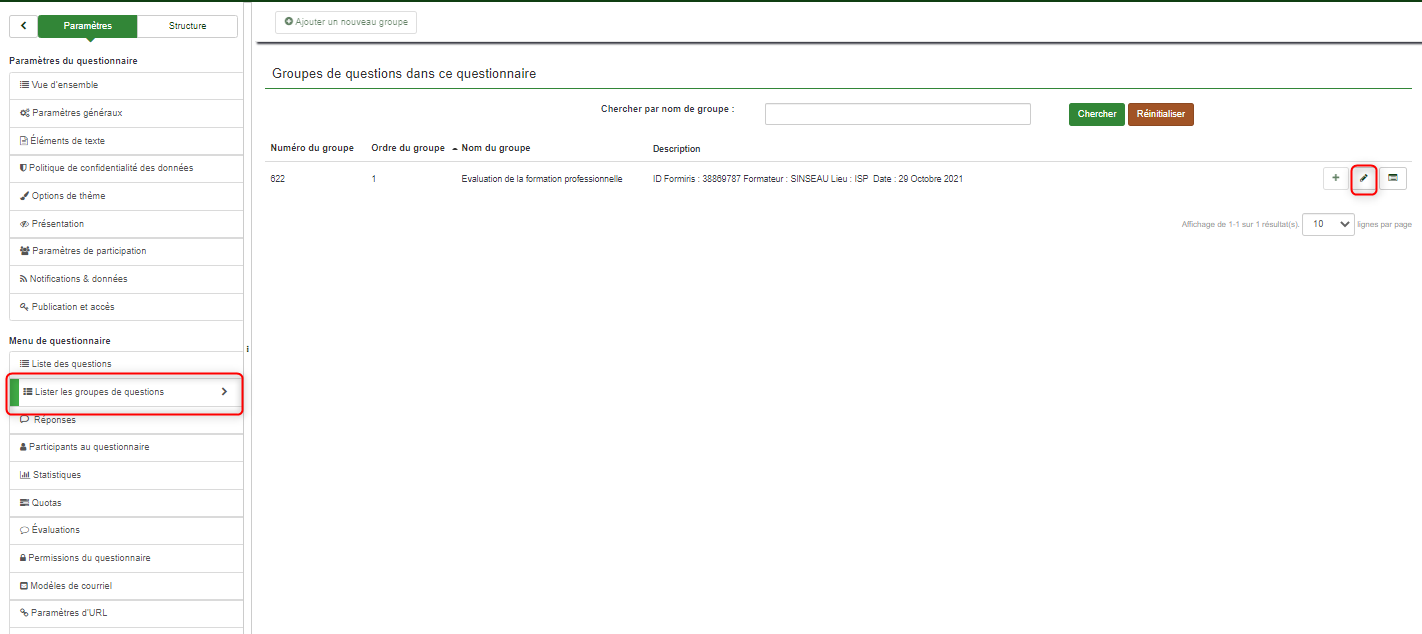Open Présentation settings
Screen dimensions: 1422x634
[58, 224]
